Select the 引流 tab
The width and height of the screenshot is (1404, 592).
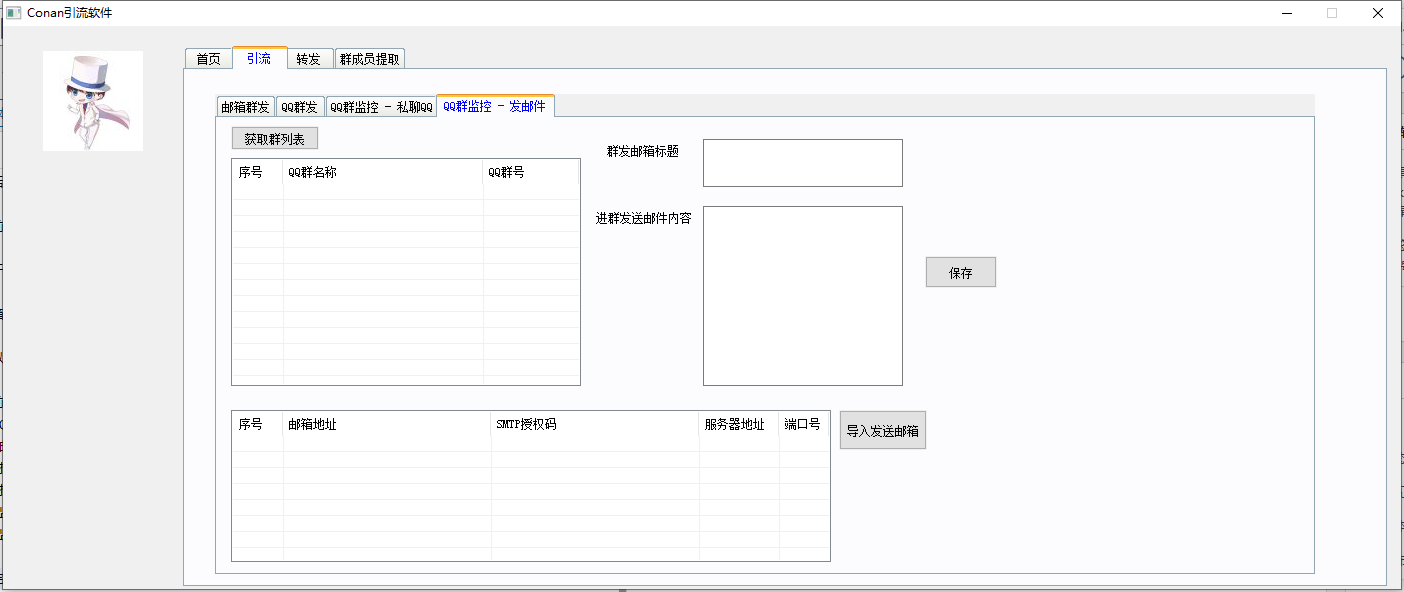[x=259, y=58]
